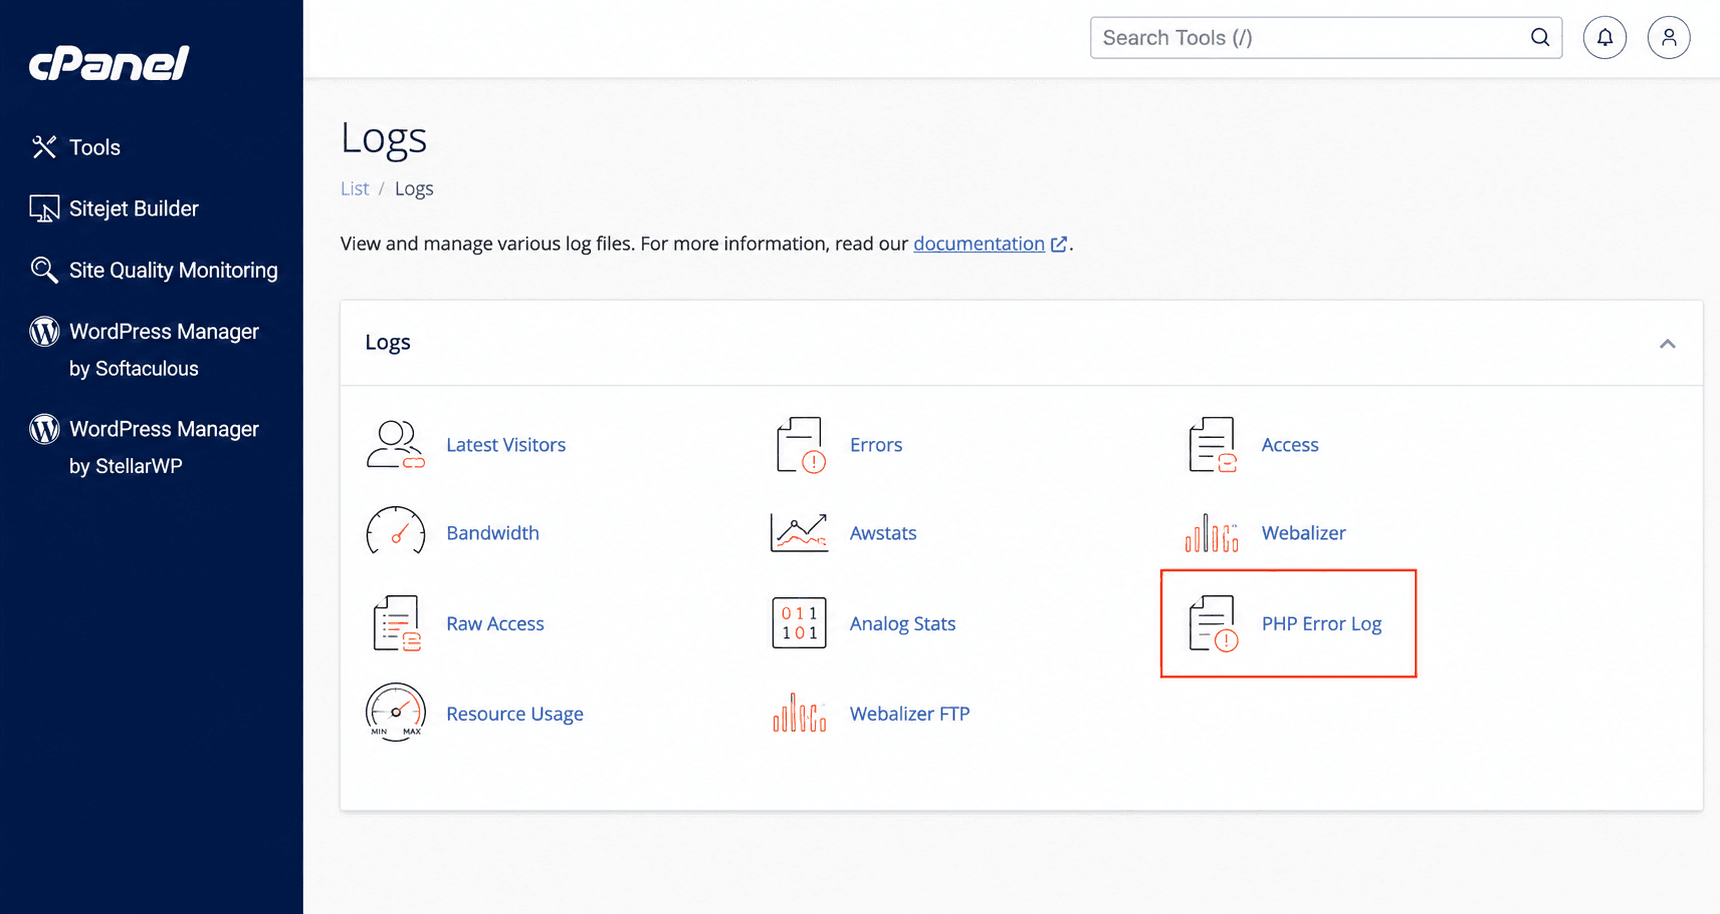This screenshot has height=914, width=1720.
Task: Open the Webalizer link
Action: [x=1304, y=533]
